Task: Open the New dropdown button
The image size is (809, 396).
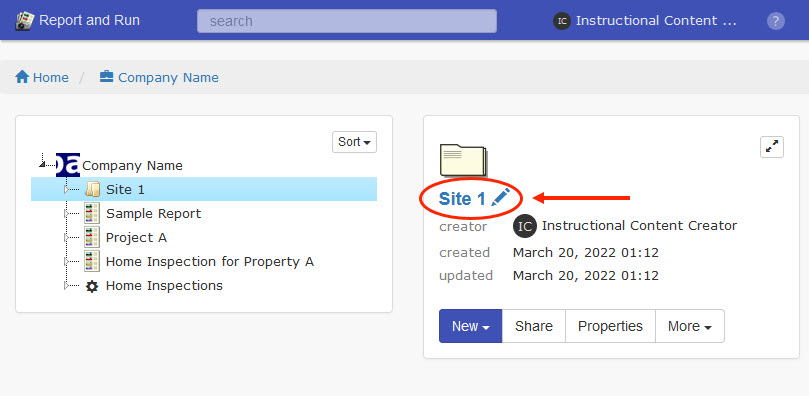Action: (x=471, y=326)
